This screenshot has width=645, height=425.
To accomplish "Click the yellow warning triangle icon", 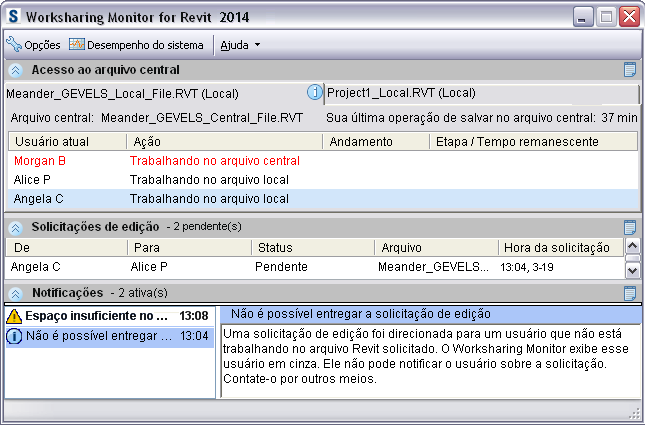I will (x=14, y=316).
